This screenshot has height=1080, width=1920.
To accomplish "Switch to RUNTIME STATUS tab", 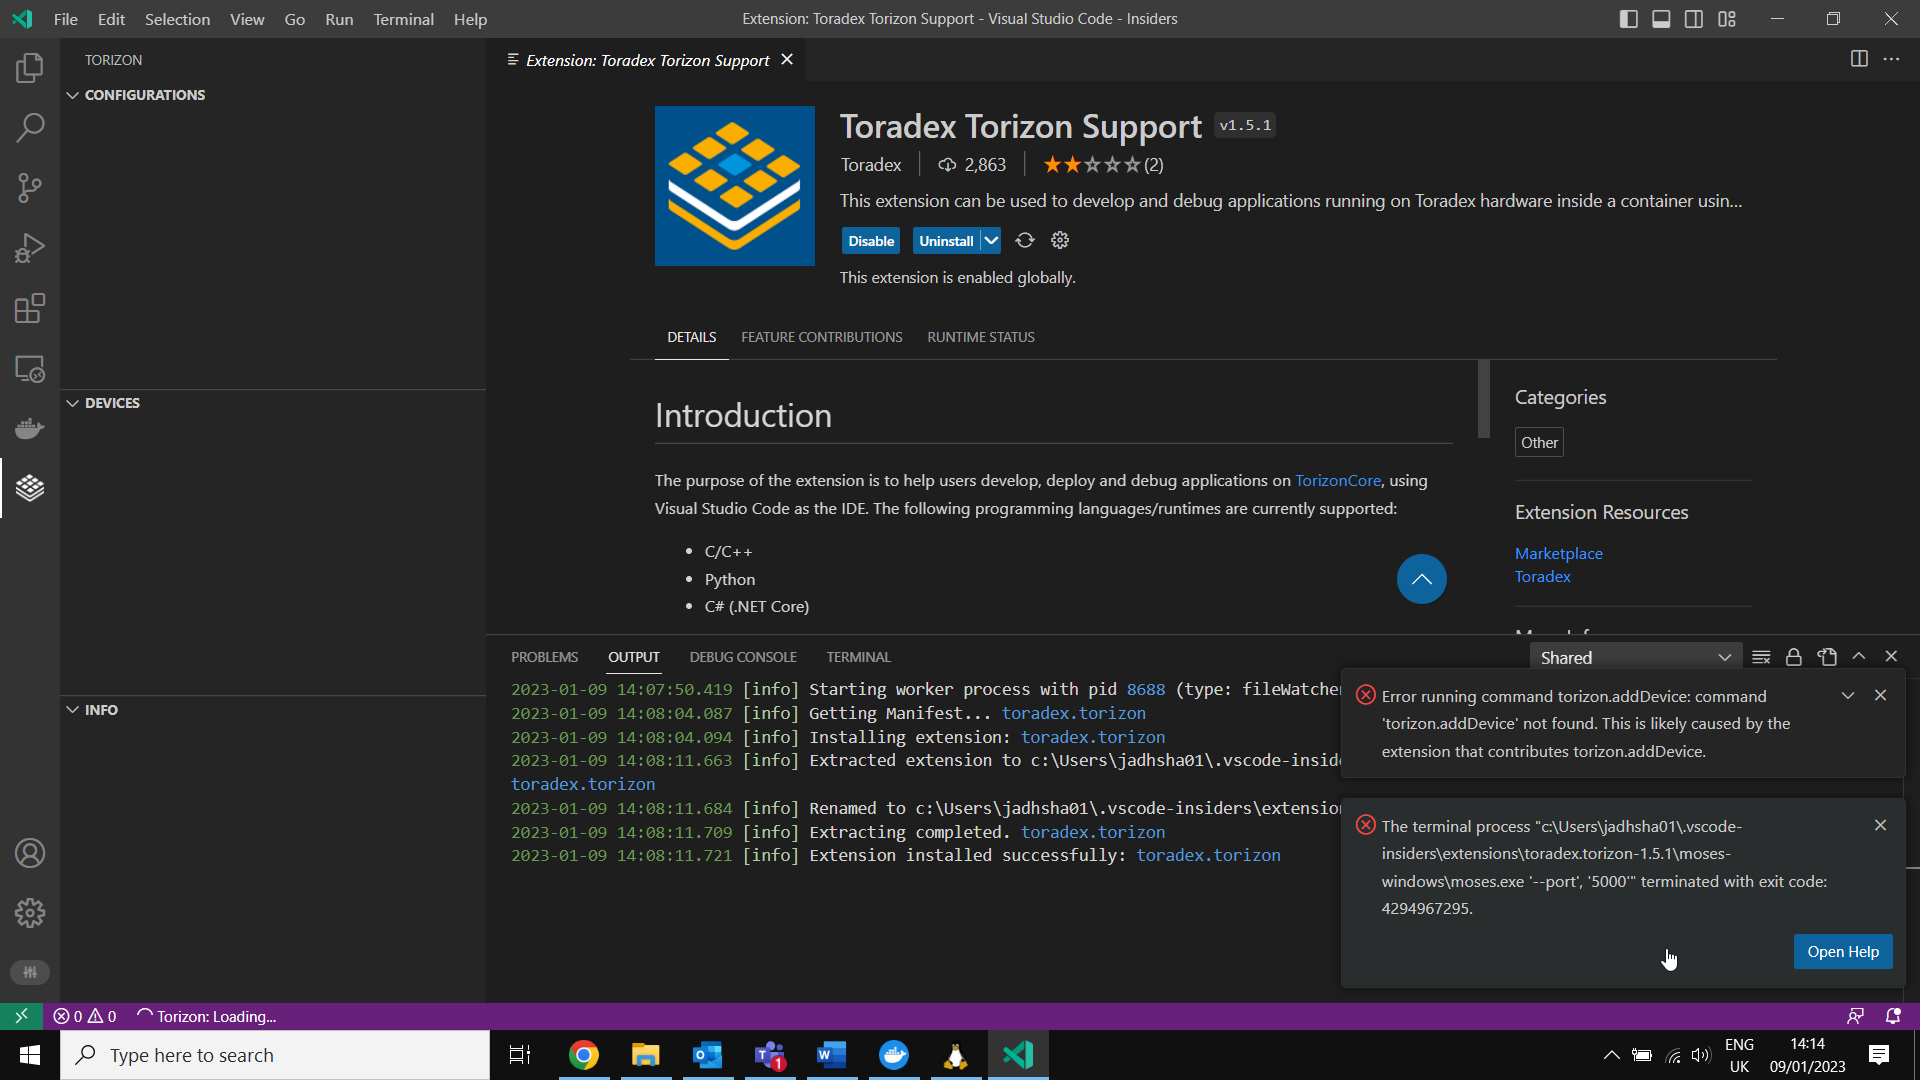I will click(x=980, y=337).
